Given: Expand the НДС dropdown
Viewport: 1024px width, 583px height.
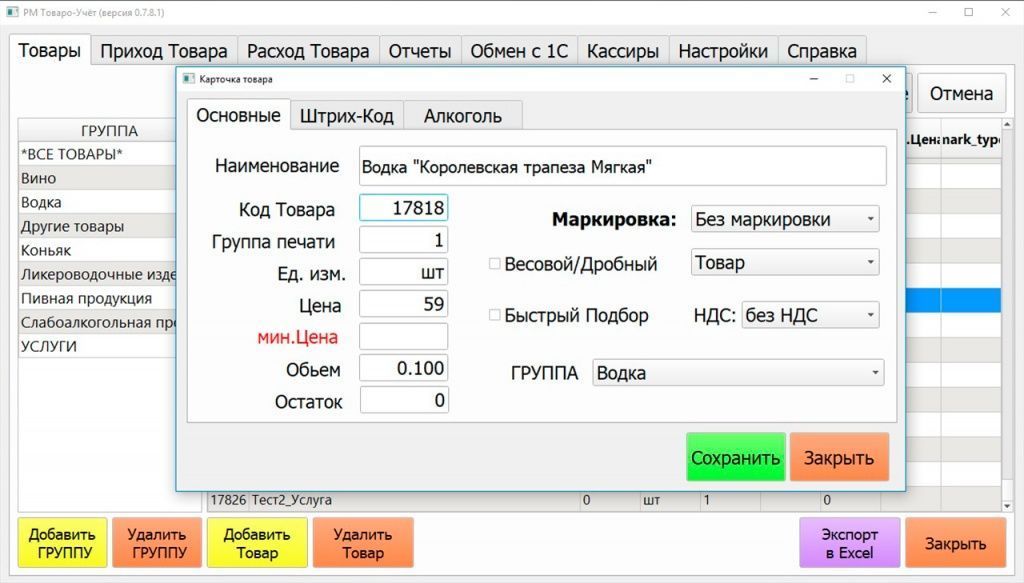Looking at the screenshot, I should [x=810, y=315].
